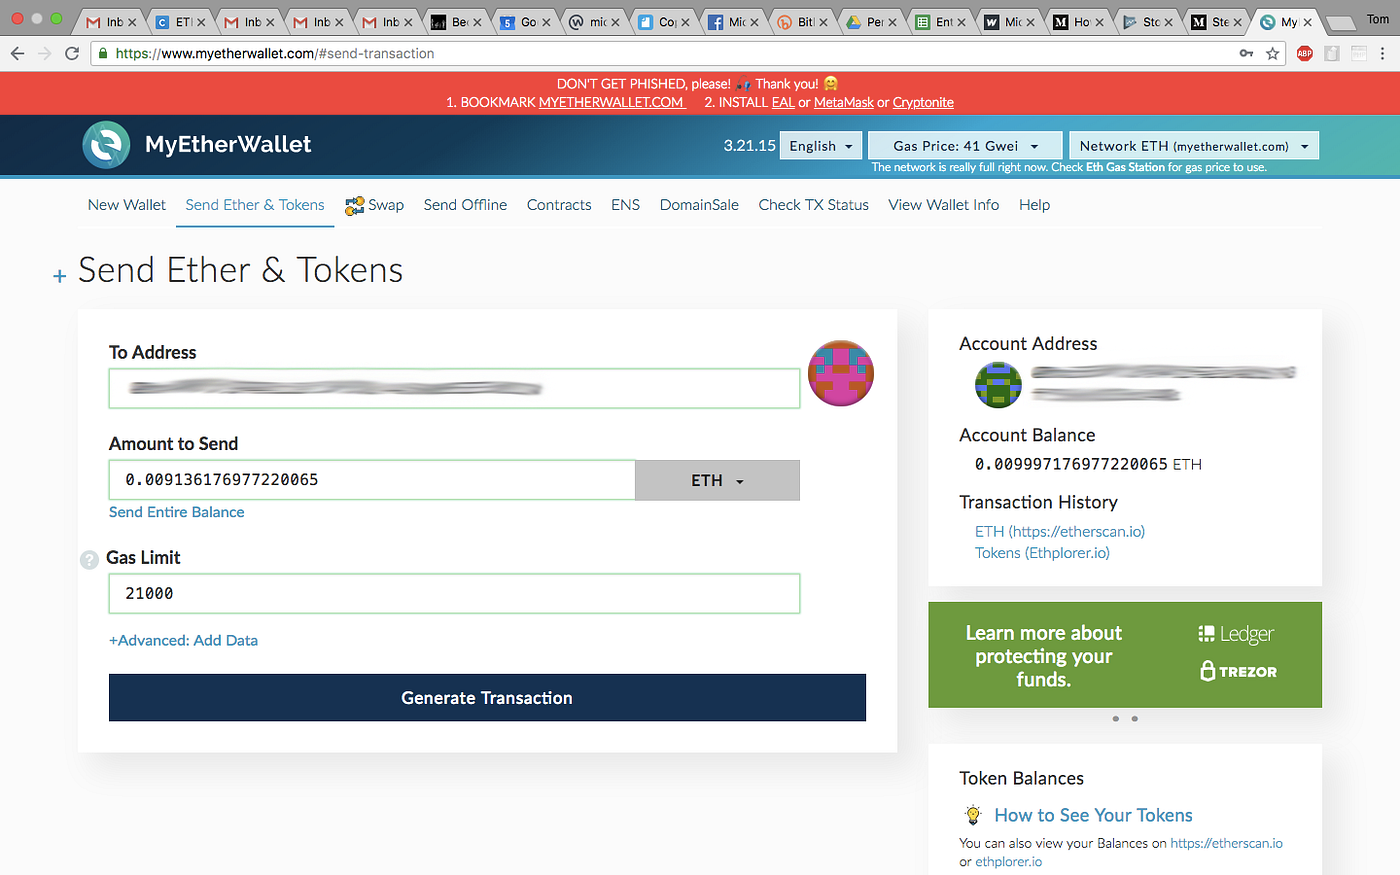Click the lightbulb icon by How to See Your Tokens
Screen dimensions: 1400x875
click(973, 814)
